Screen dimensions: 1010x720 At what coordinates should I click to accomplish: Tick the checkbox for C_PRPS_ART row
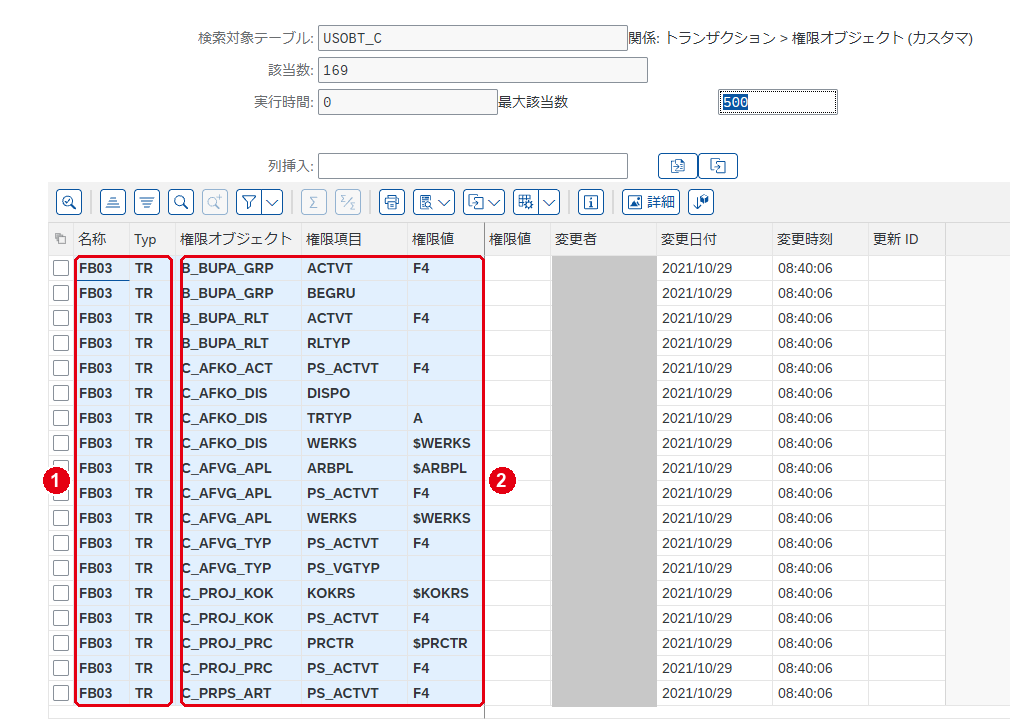[x=61, y=693]
